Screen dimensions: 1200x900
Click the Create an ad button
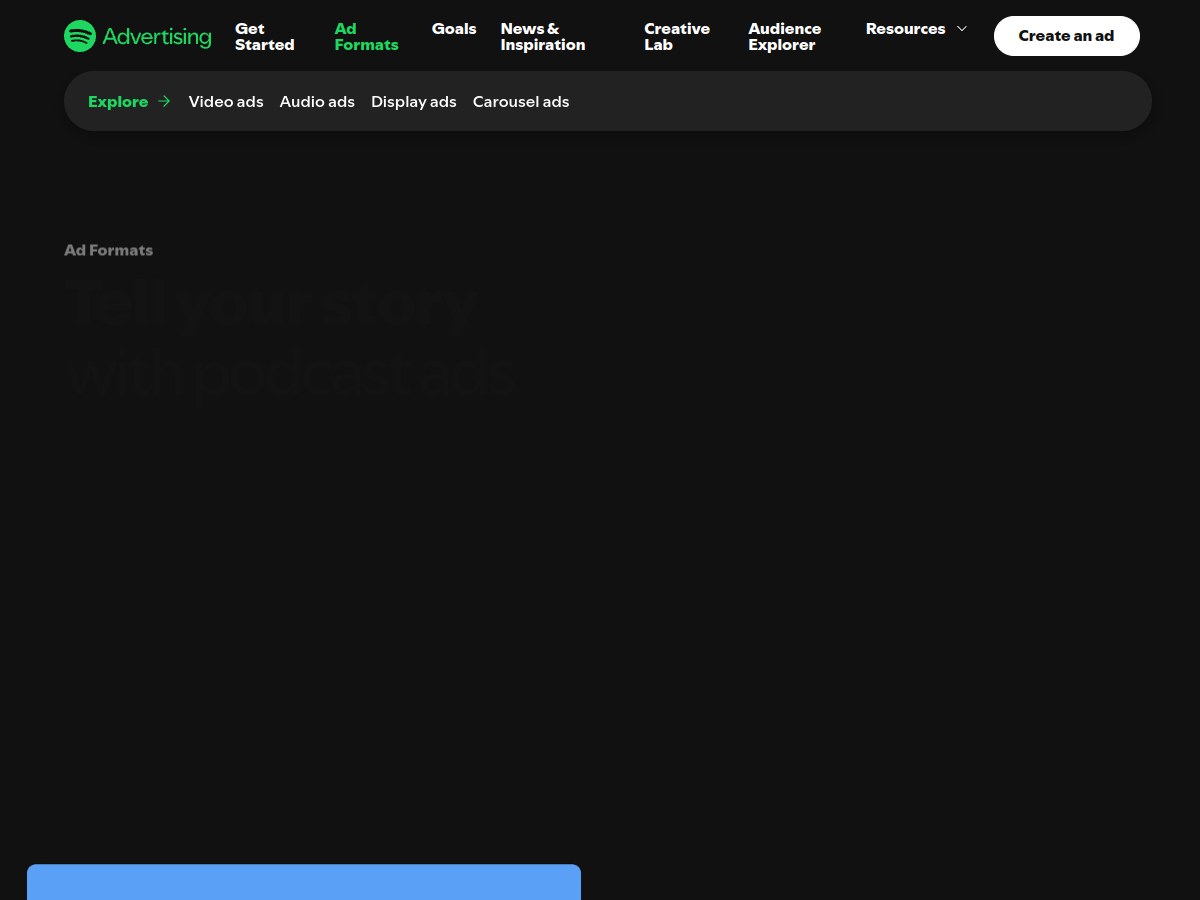[1067, 36]
